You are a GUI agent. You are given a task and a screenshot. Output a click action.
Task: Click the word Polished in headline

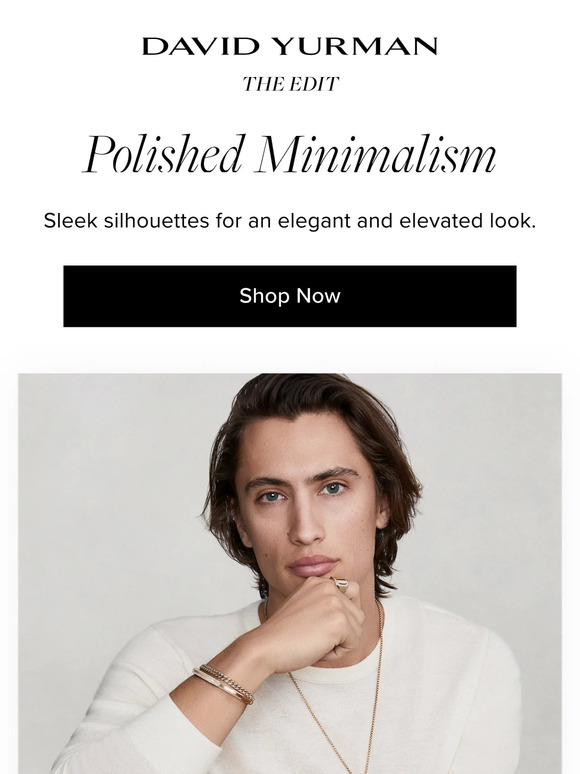(163, 155)
